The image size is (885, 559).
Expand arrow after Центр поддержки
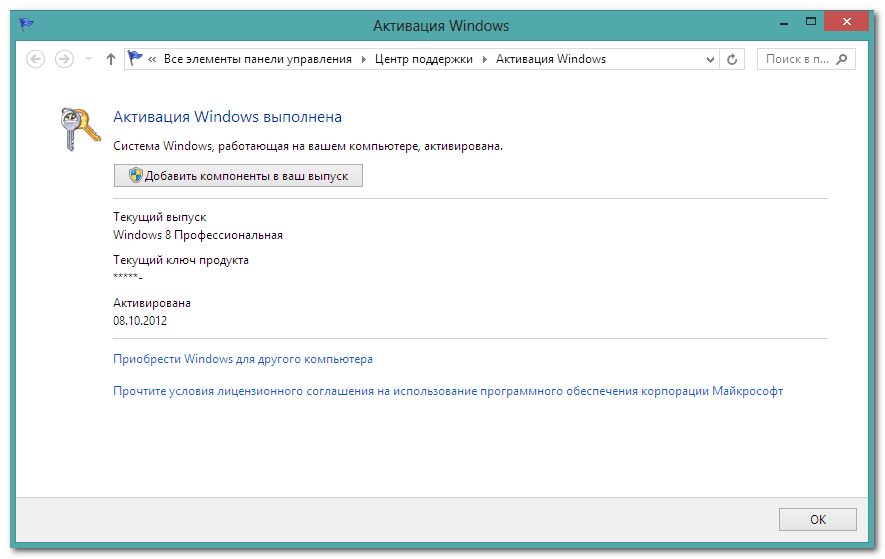484,59
